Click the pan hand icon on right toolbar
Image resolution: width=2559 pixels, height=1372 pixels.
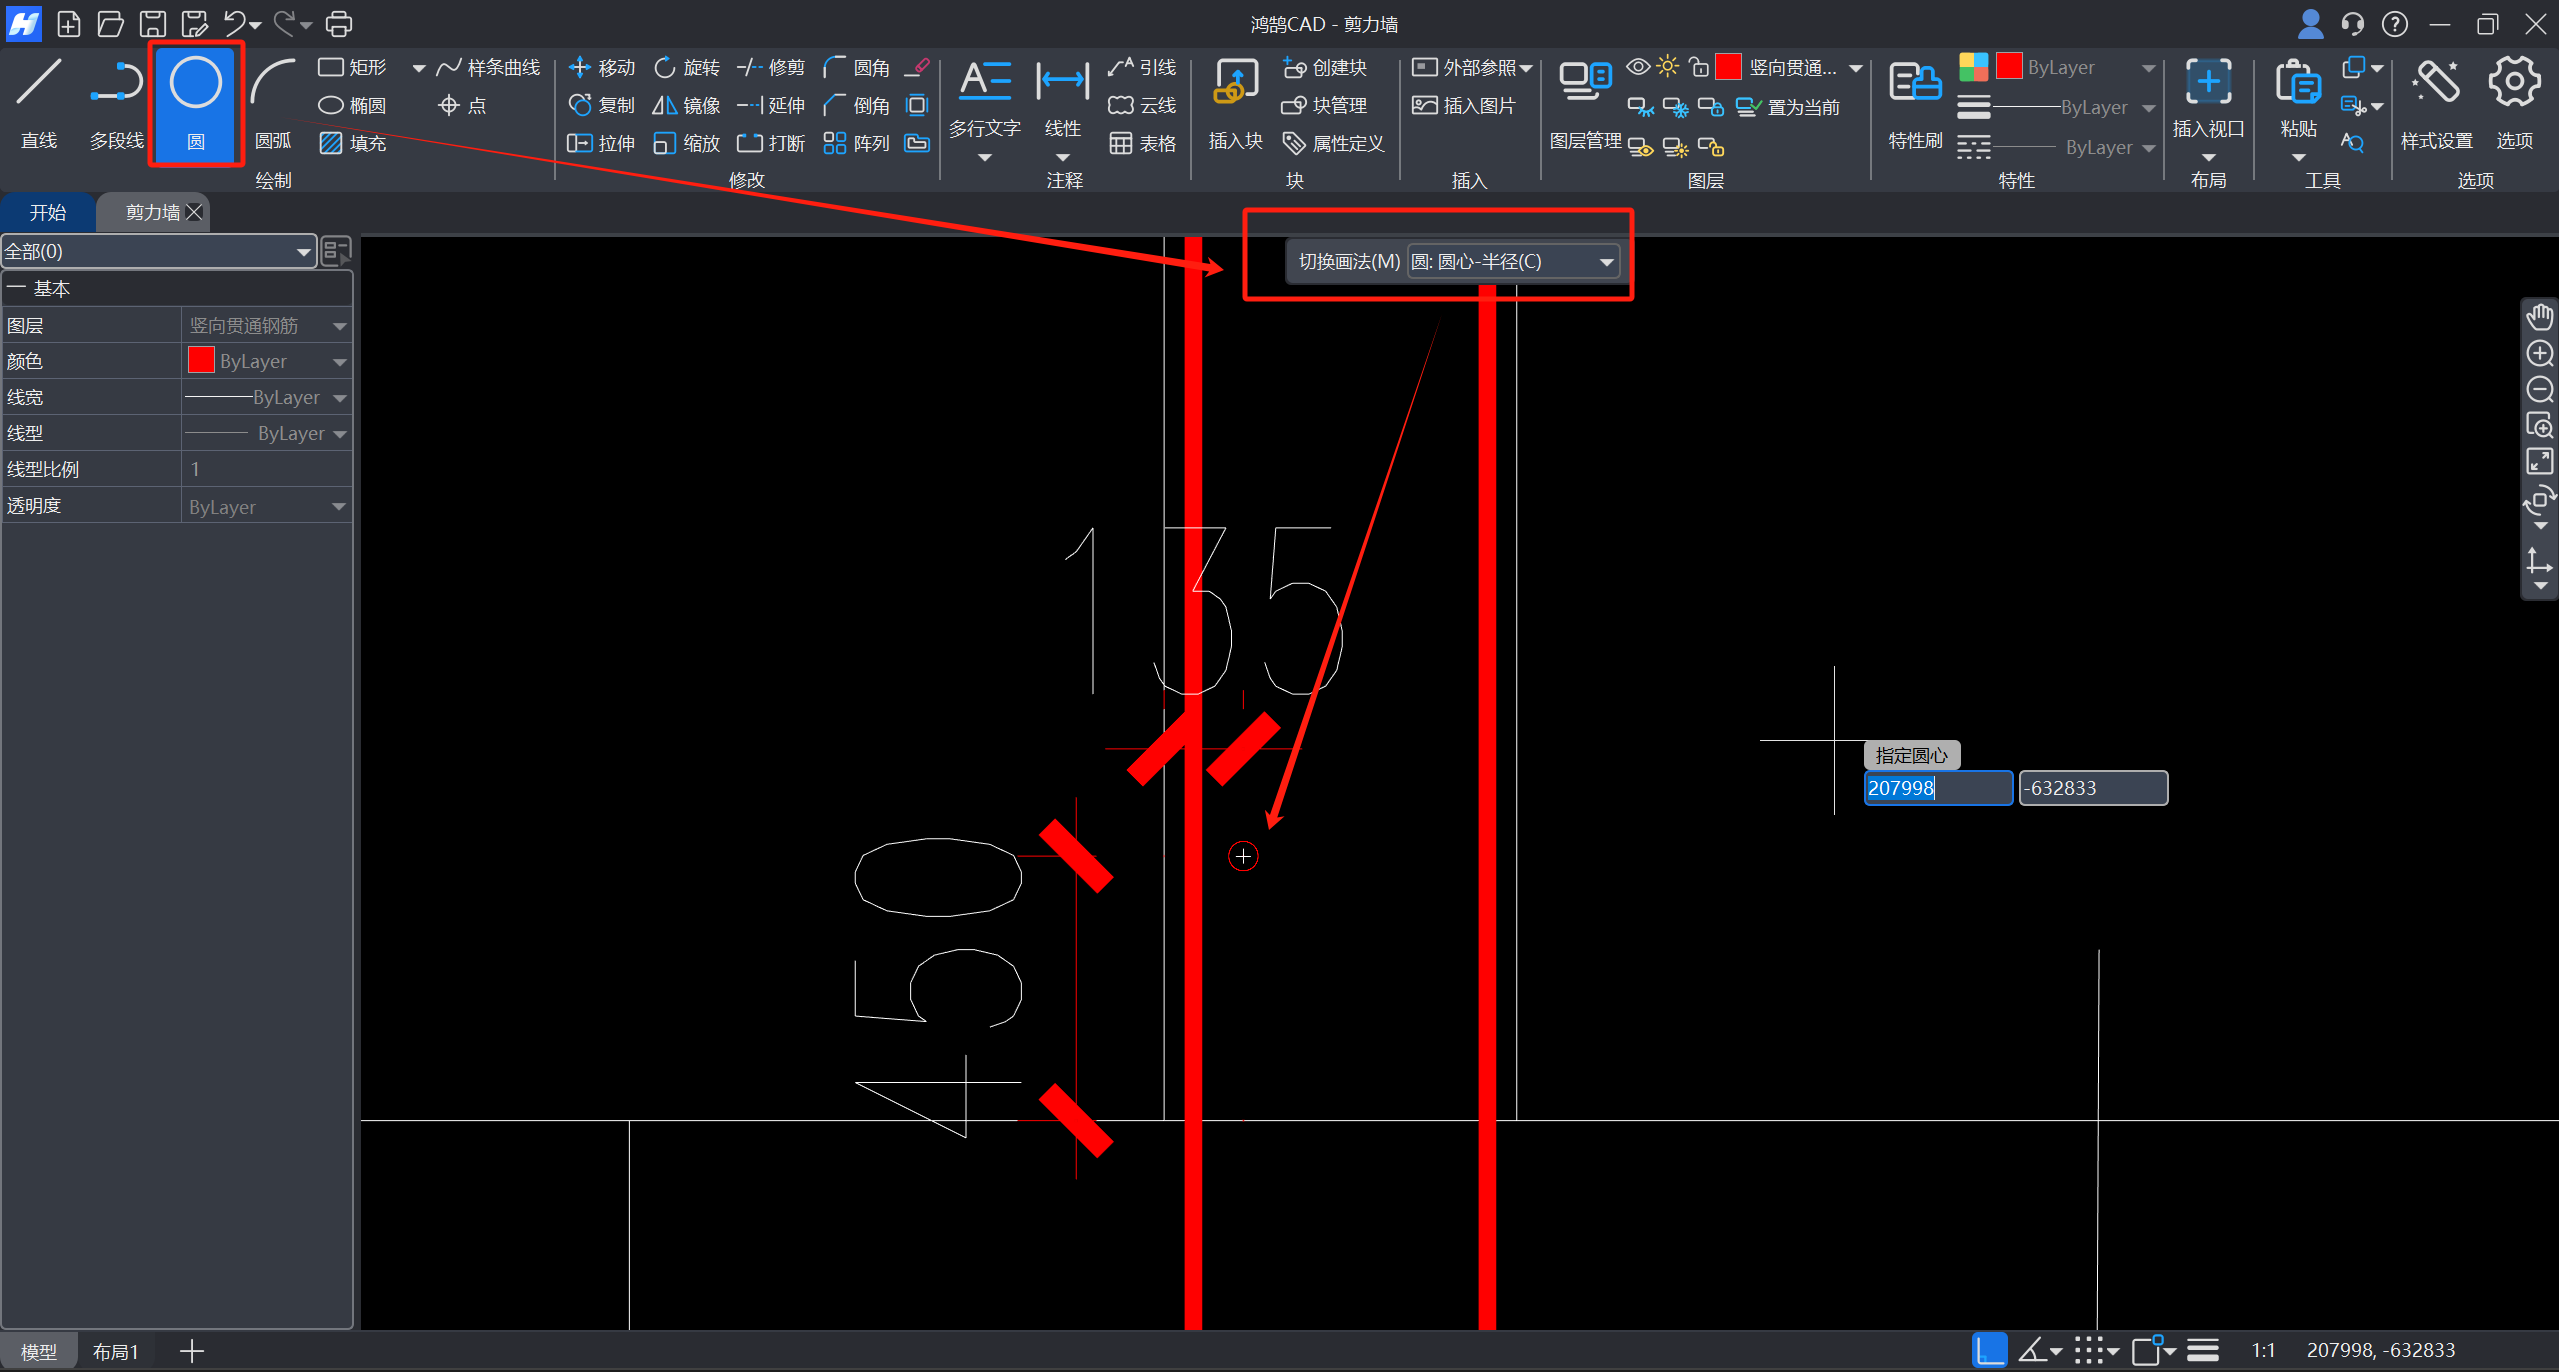click(2540, 318)
